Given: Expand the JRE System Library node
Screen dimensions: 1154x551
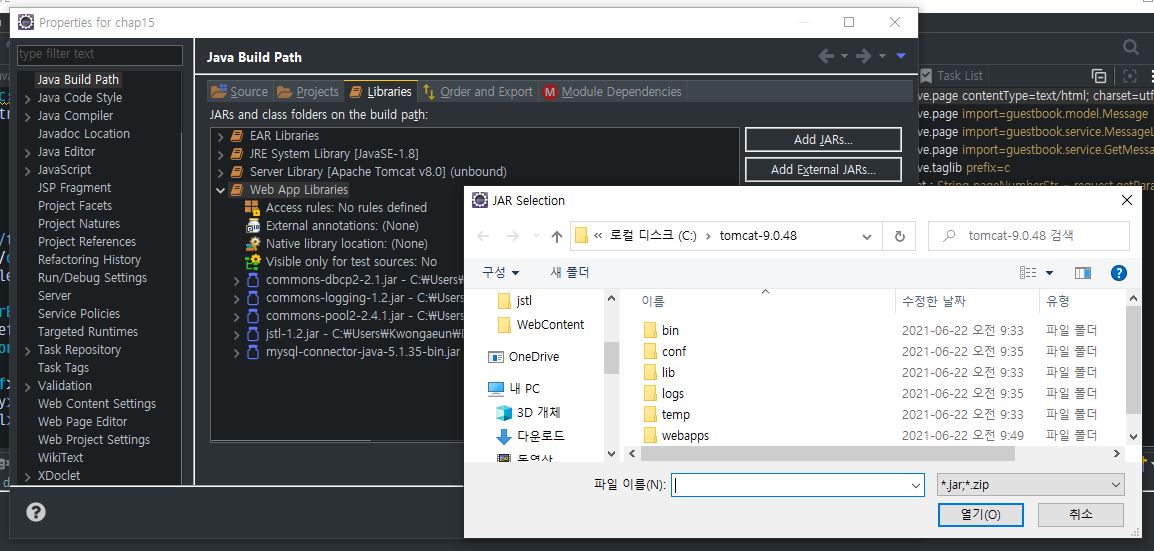Looking at the screenshot, I should [x=220, y=154].
